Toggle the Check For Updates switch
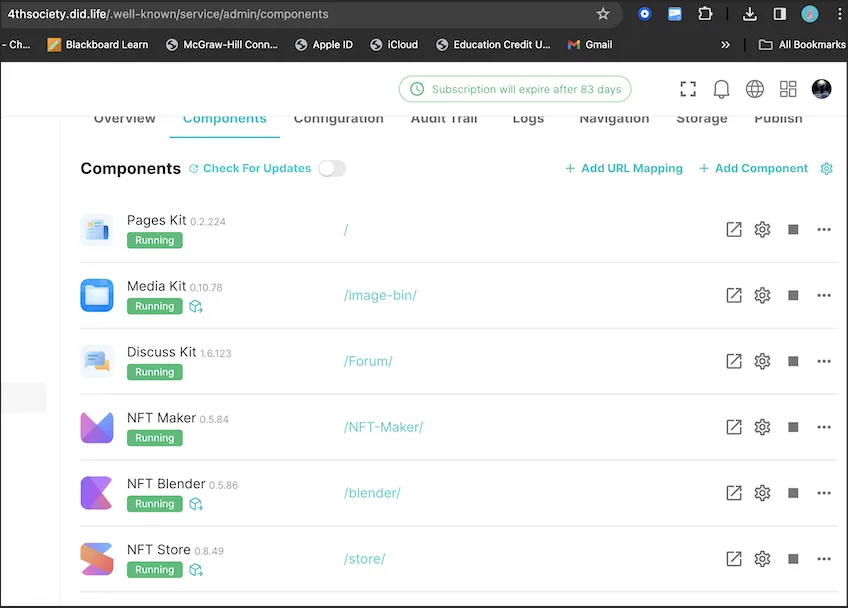 pyautogui.click(x=332, y=168)
